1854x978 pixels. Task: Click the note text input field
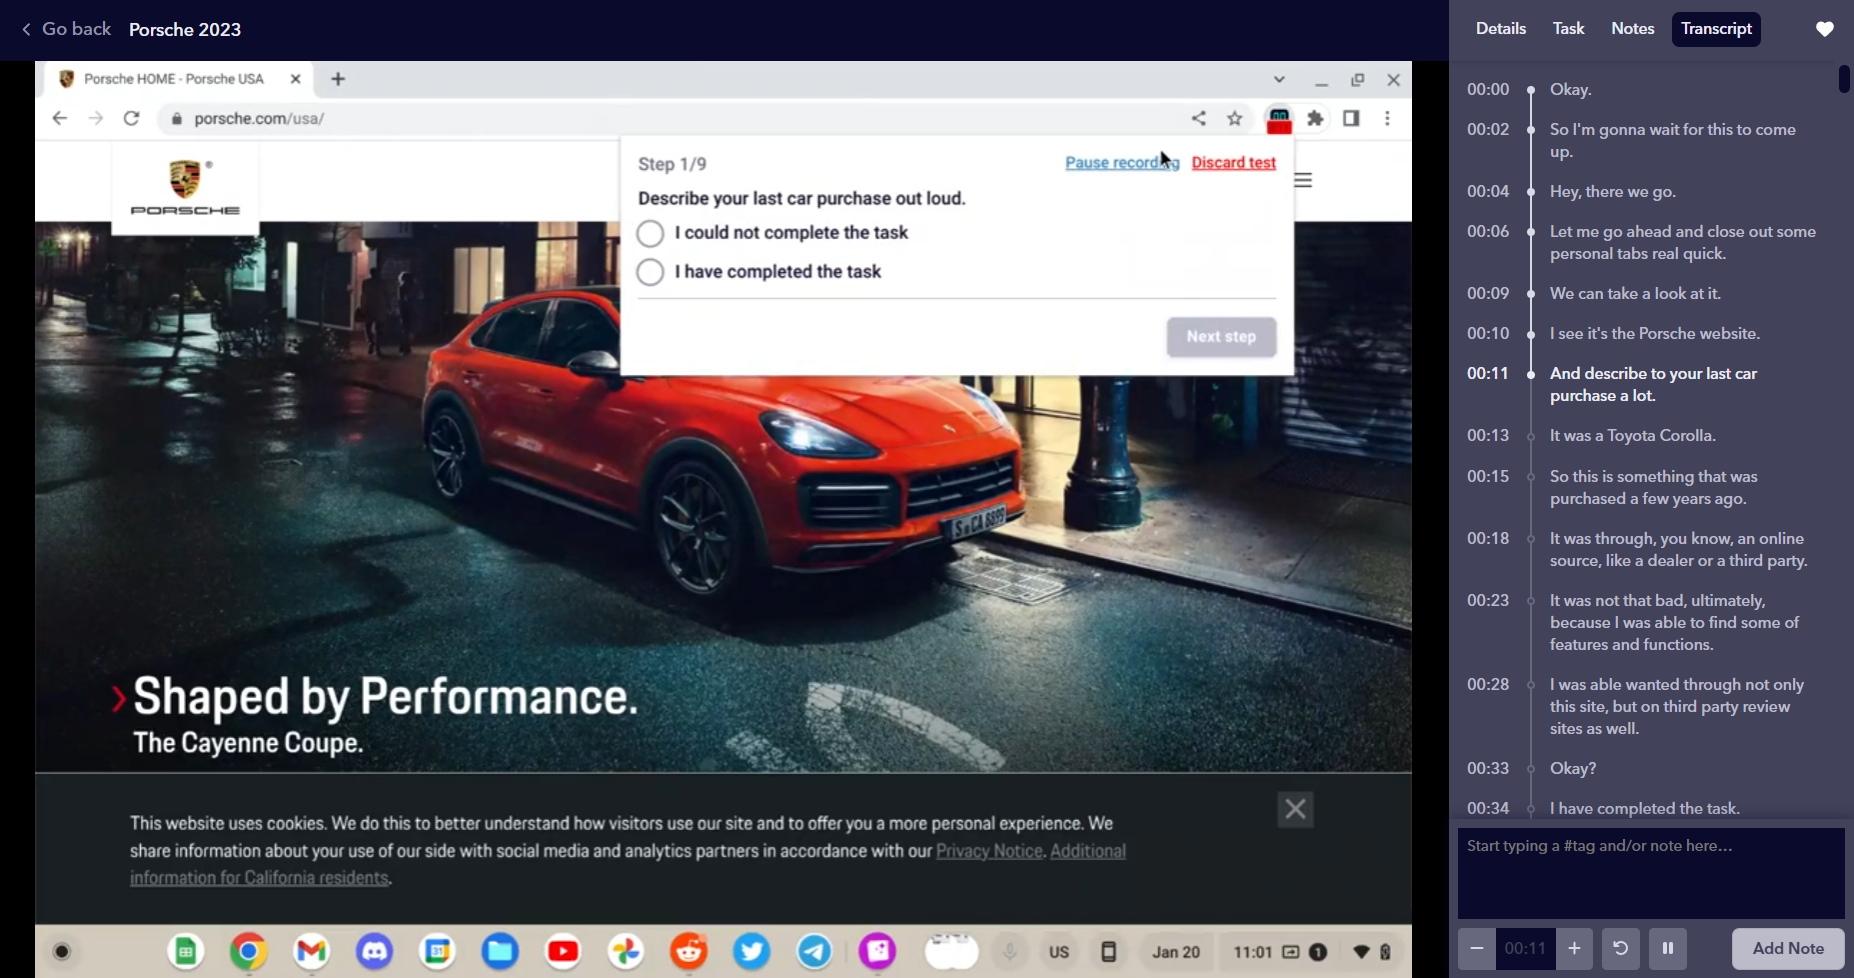click(x=1651, y=873)
